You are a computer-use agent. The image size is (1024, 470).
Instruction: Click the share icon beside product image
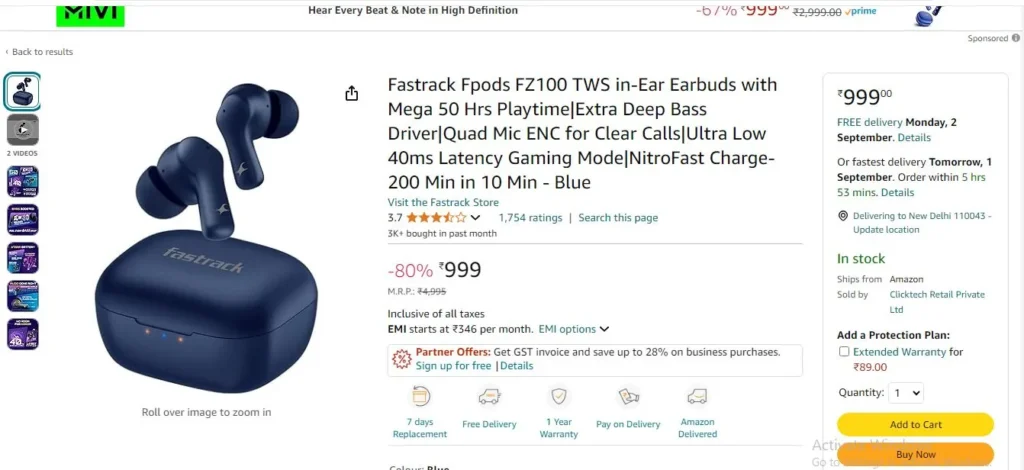click(351, 94)
